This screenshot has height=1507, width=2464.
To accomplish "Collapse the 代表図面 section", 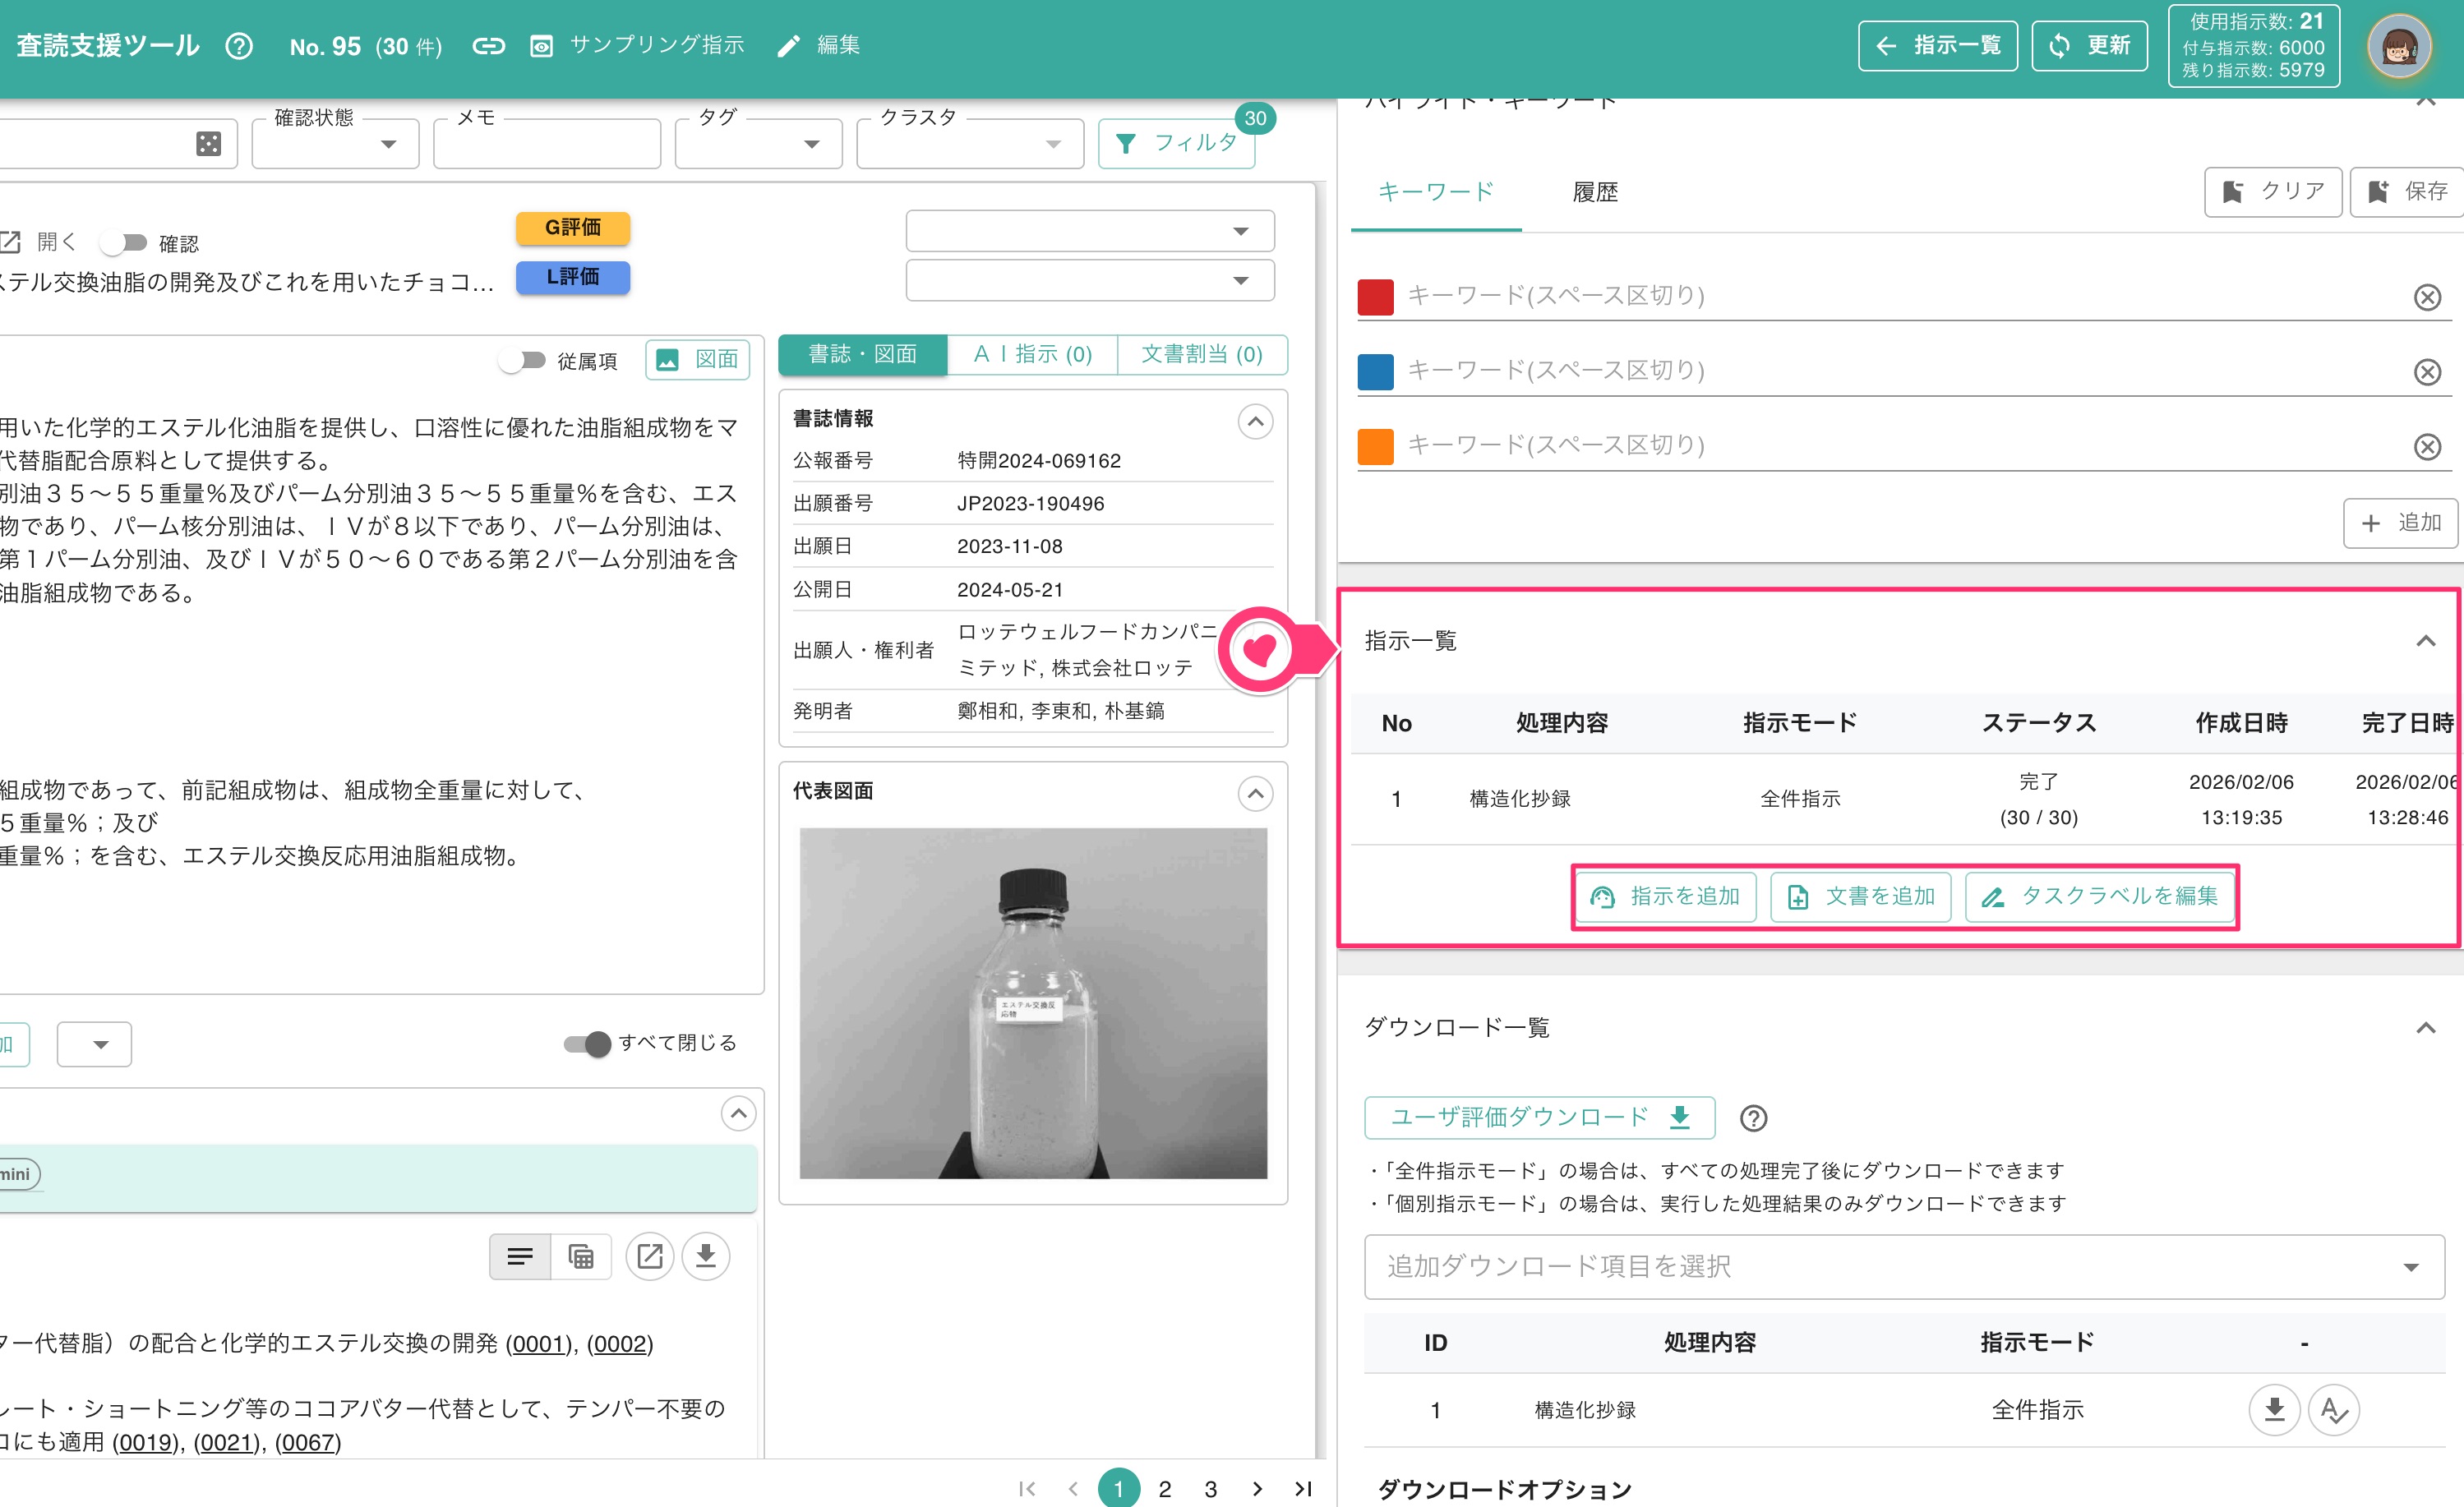I will (x=1255, y=794).
